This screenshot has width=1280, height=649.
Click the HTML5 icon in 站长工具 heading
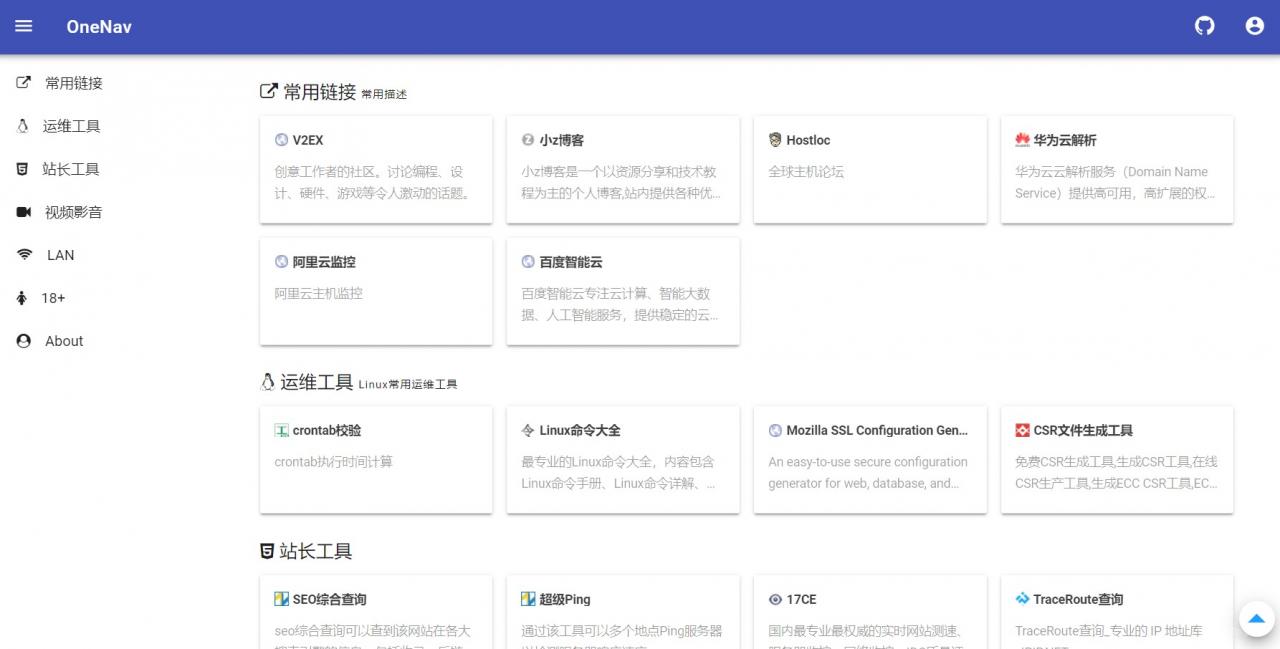[x=267, y=551]
